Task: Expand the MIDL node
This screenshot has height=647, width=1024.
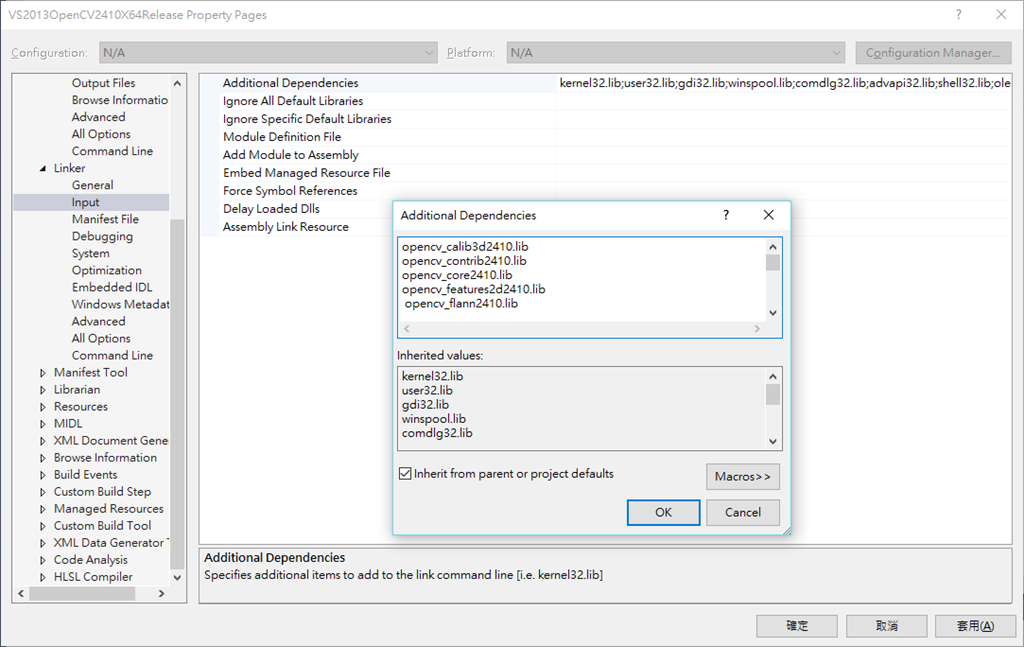Action: [43, 424]
